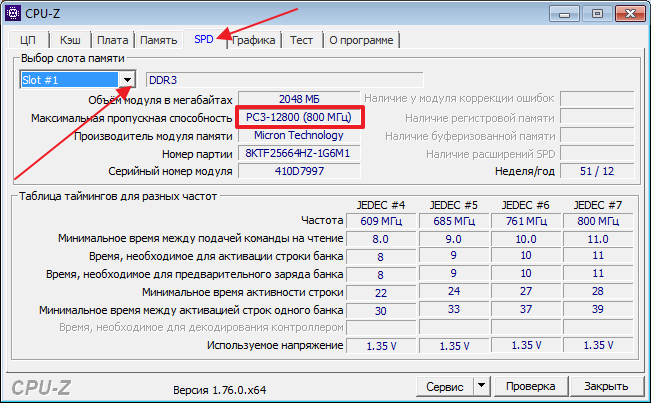Click the PC3-12800 (800 МГц) bandwidth field
Viewport: 651px width, 403px height.
[298, 117]
